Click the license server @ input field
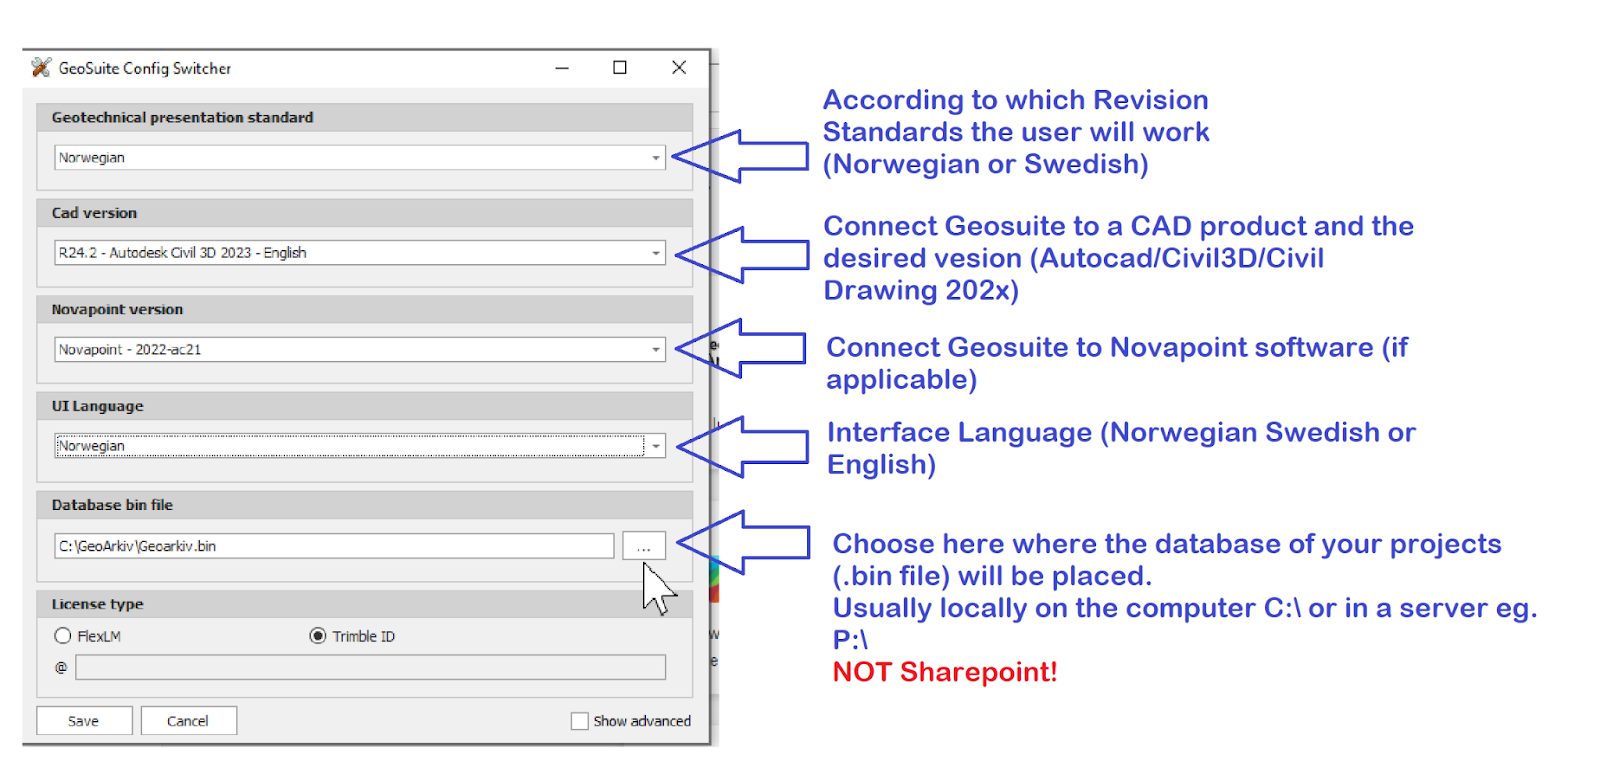This screenshot has width=1600, height=771. [x=370, y=667]
